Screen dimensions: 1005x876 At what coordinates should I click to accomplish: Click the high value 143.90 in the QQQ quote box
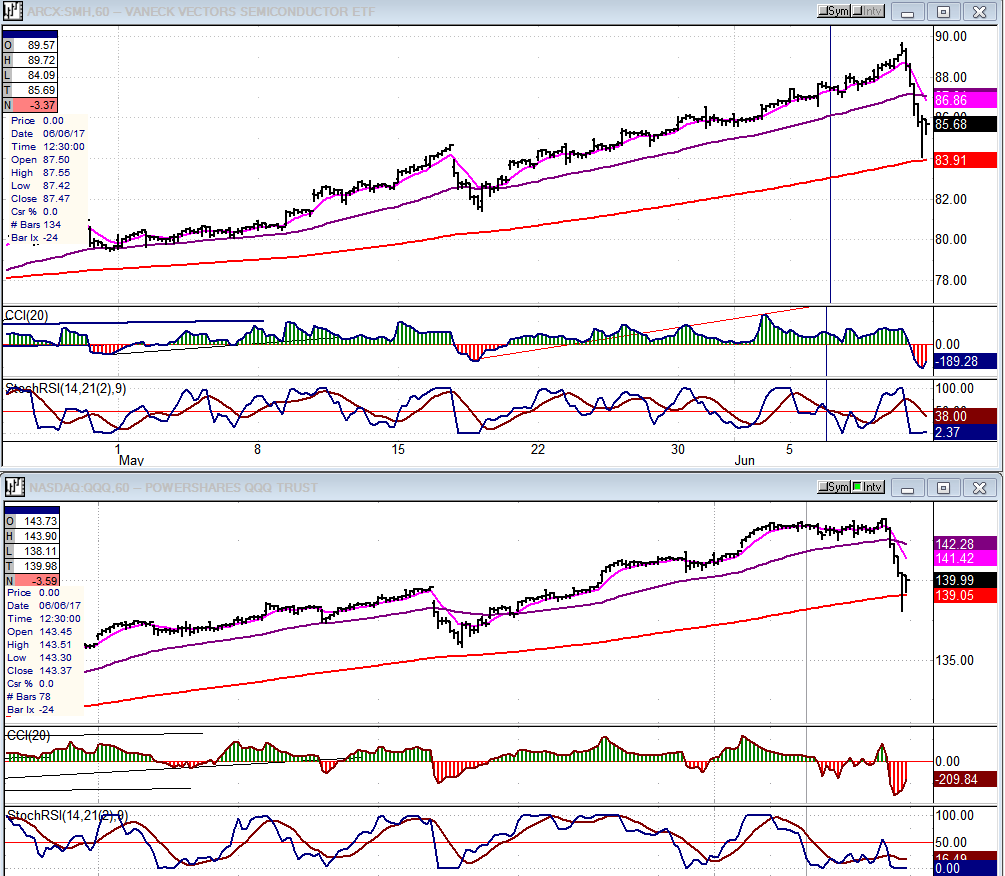pyautogui.click(x=37, y=536)
